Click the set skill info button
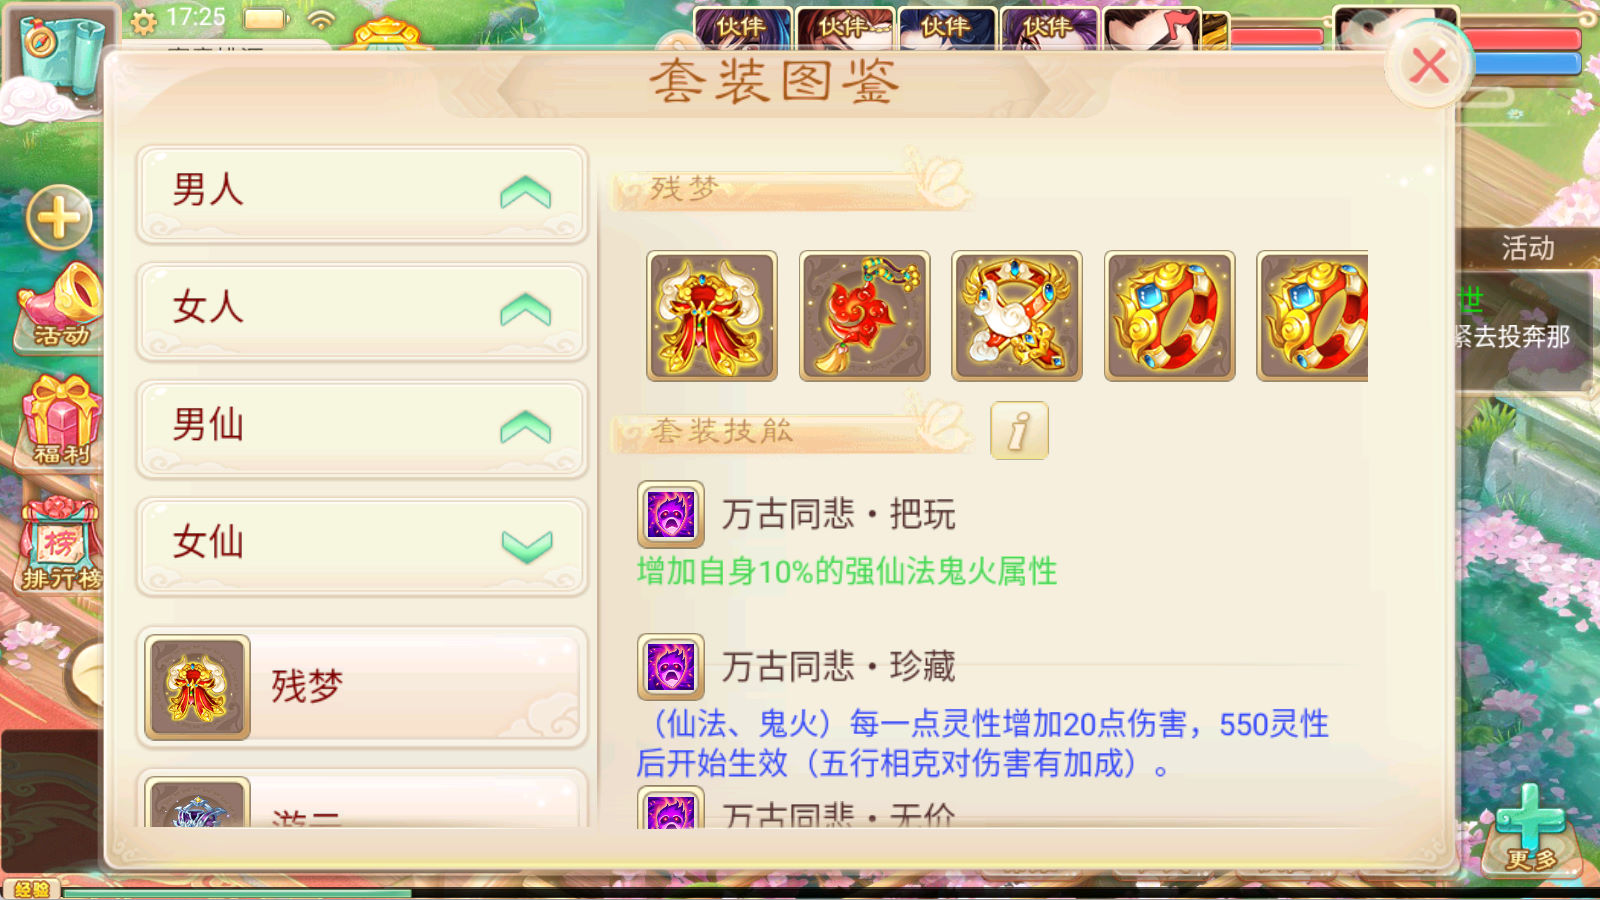Image resolution: width=1600 pixels, height=900 pixels. pyautogui.click(x=1019, y=431)
